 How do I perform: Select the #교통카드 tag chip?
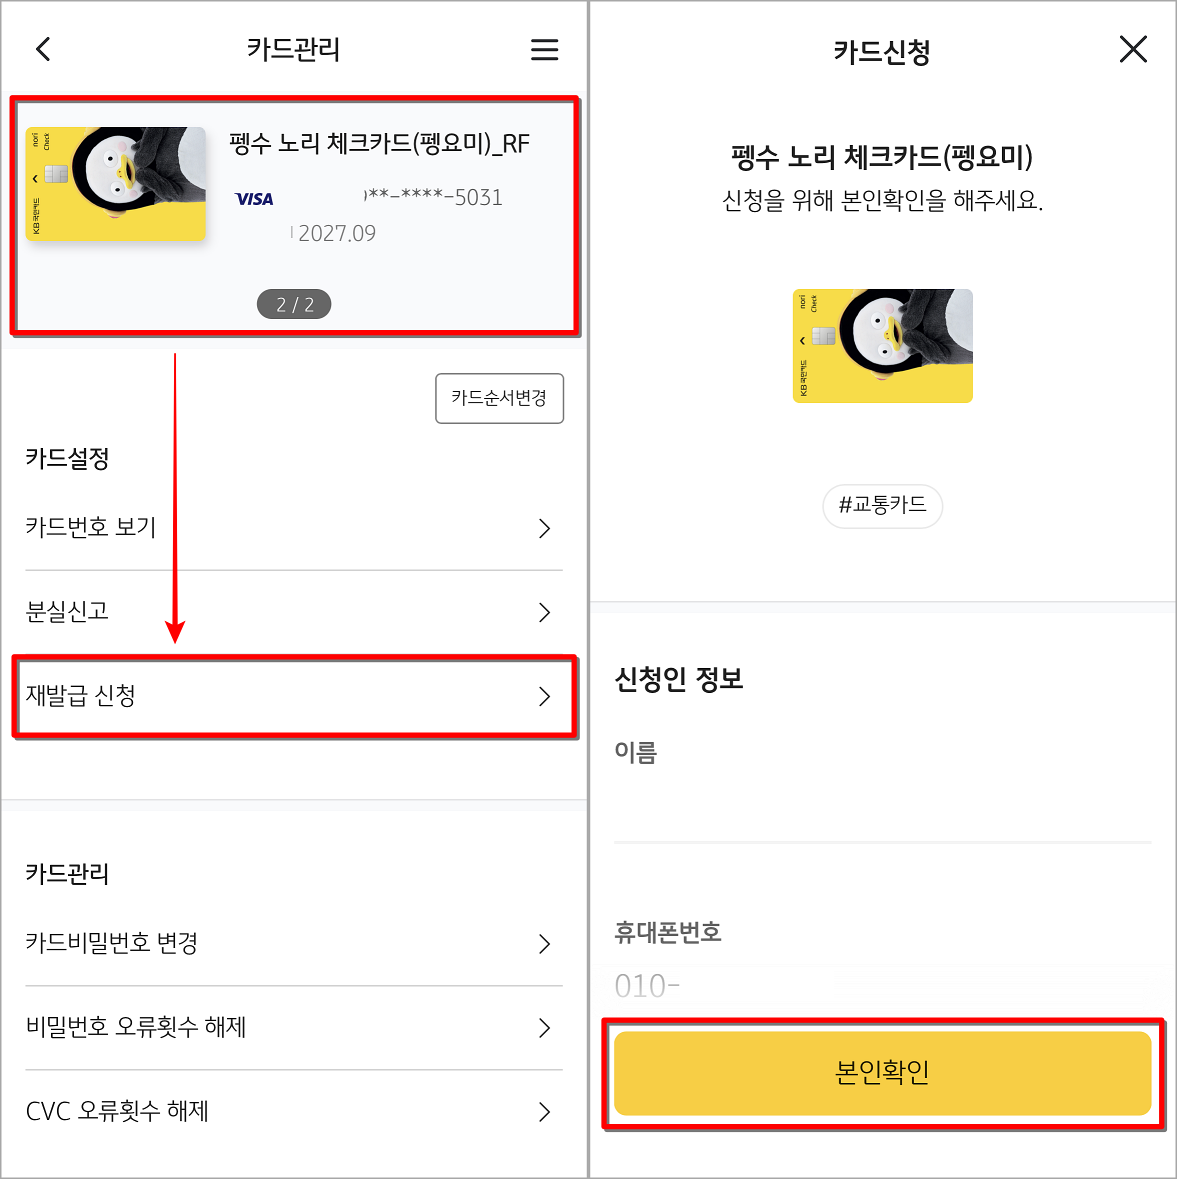(882, 506)
